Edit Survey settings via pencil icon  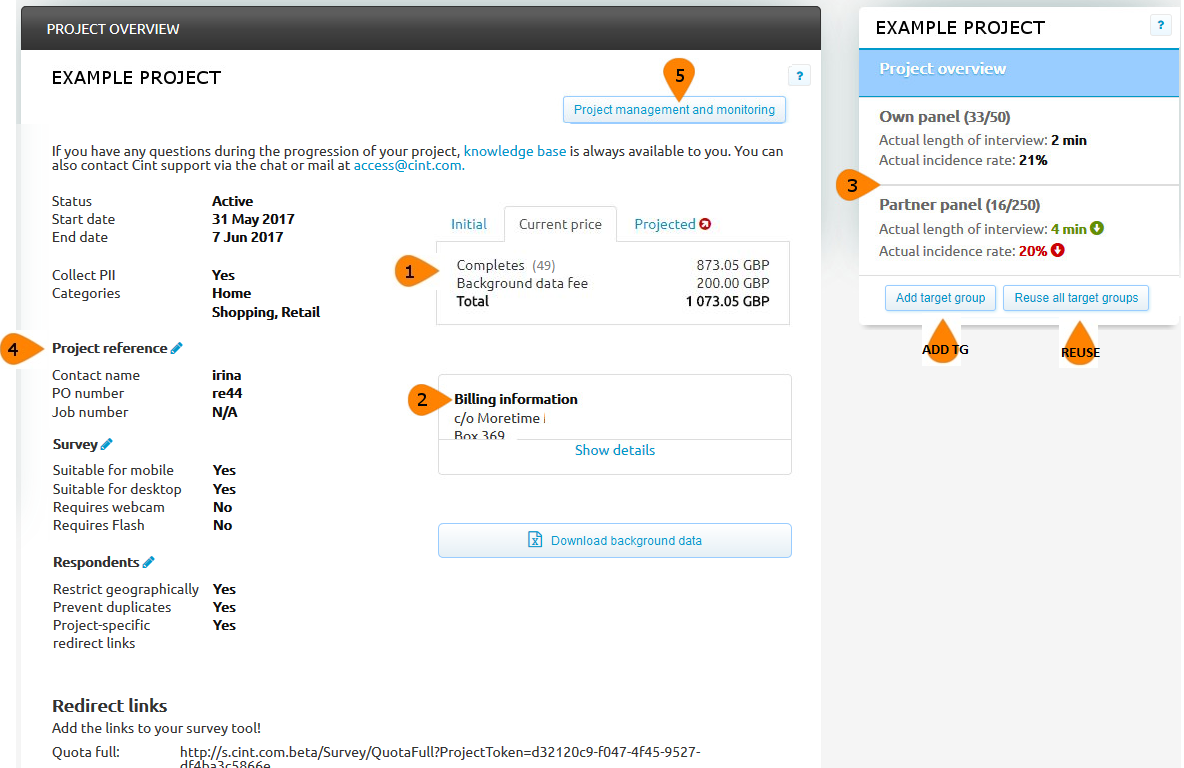(107, 444)
